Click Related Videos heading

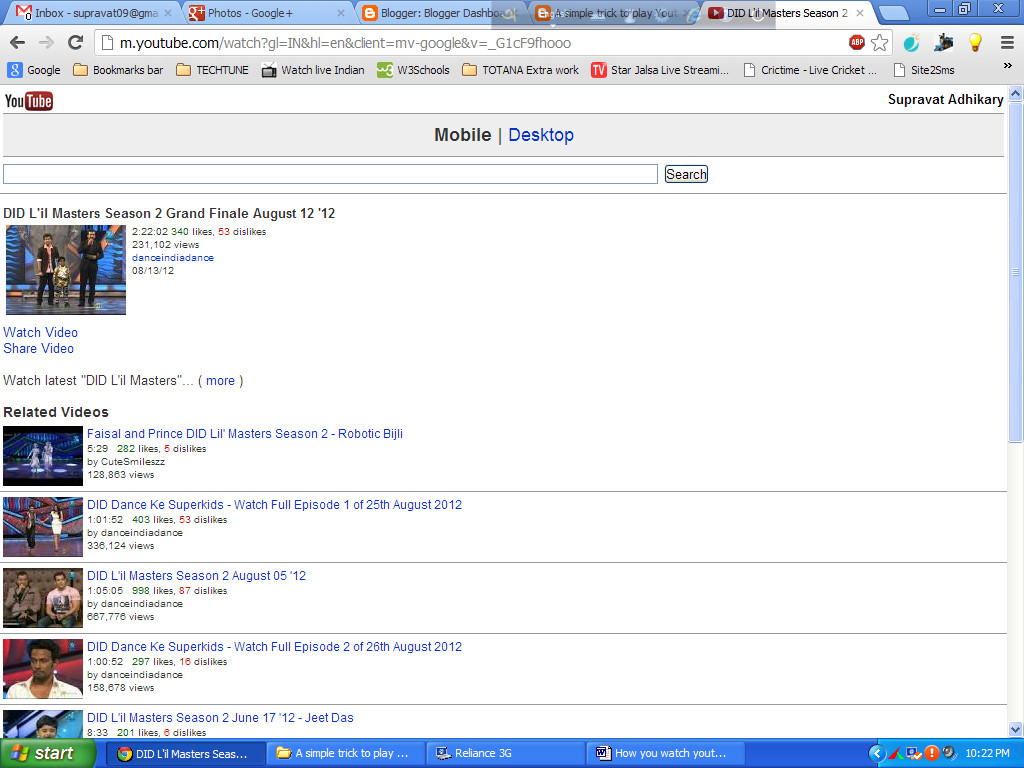click(x=56, y=412)
